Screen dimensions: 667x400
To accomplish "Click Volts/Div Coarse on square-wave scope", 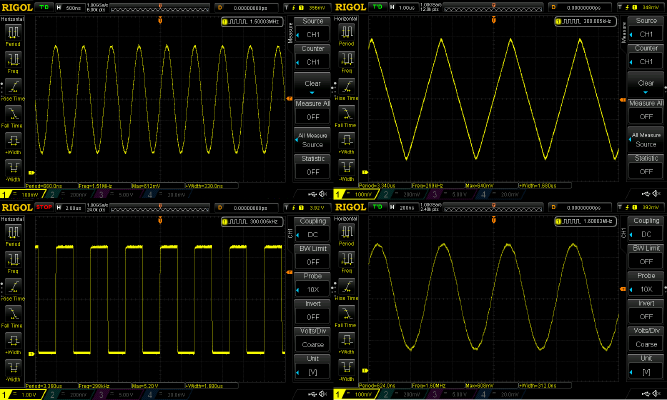I will pyautogui.click(x=313, y=340).
